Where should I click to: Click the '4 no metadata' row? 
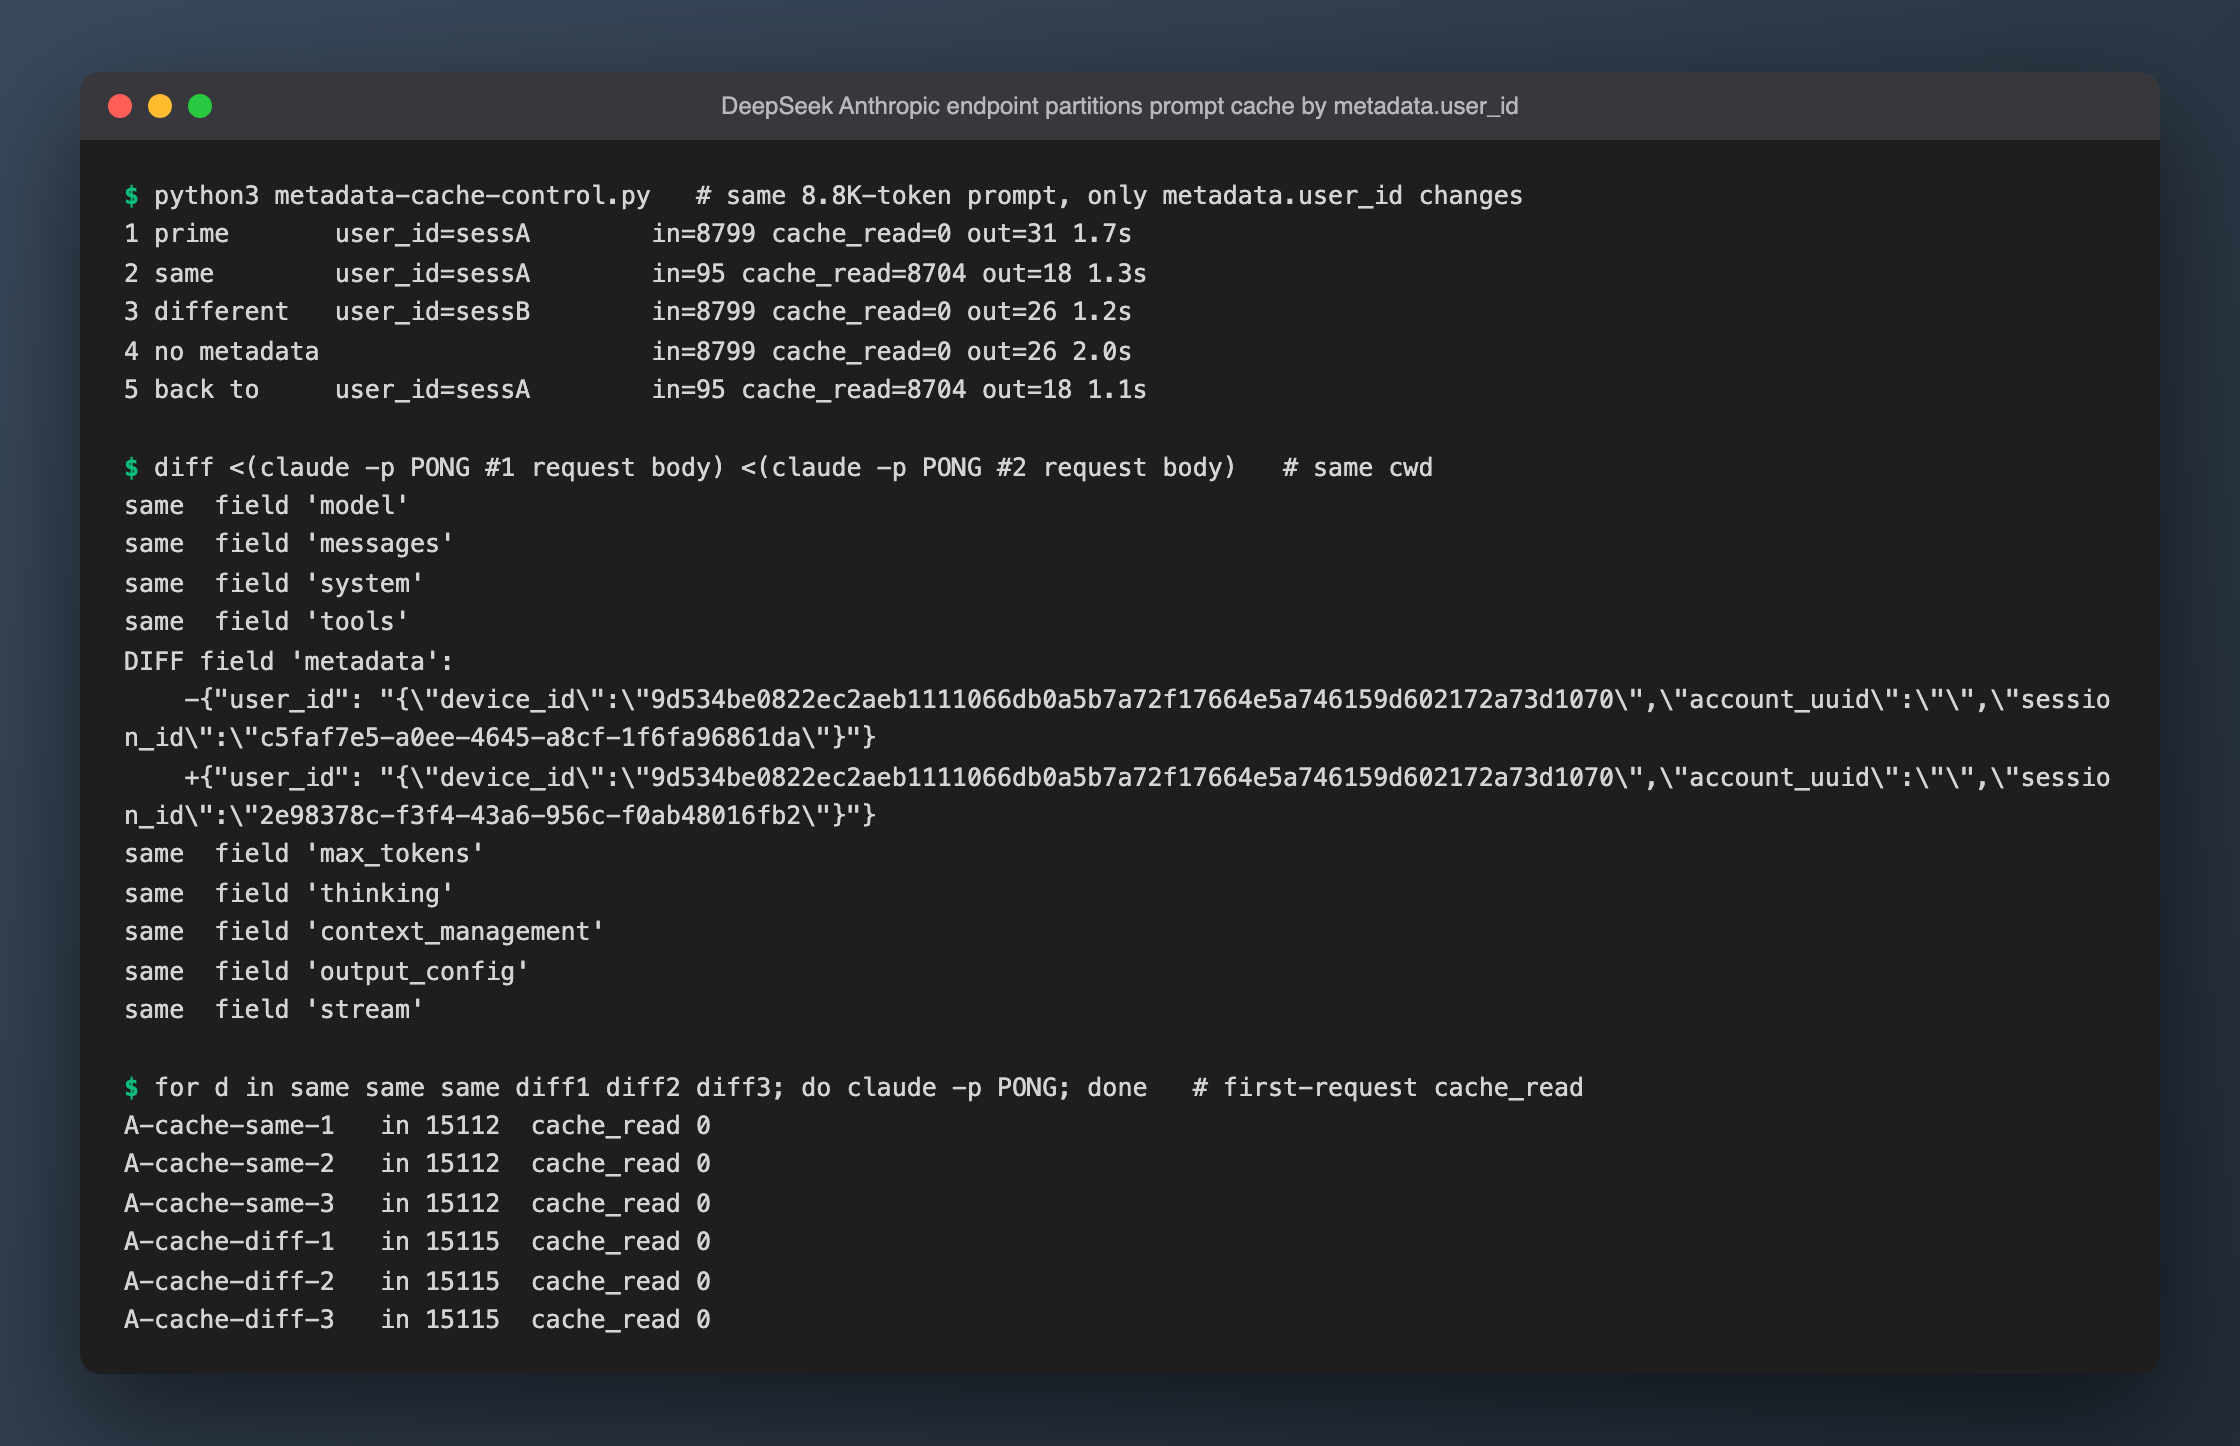coord(628,351)
